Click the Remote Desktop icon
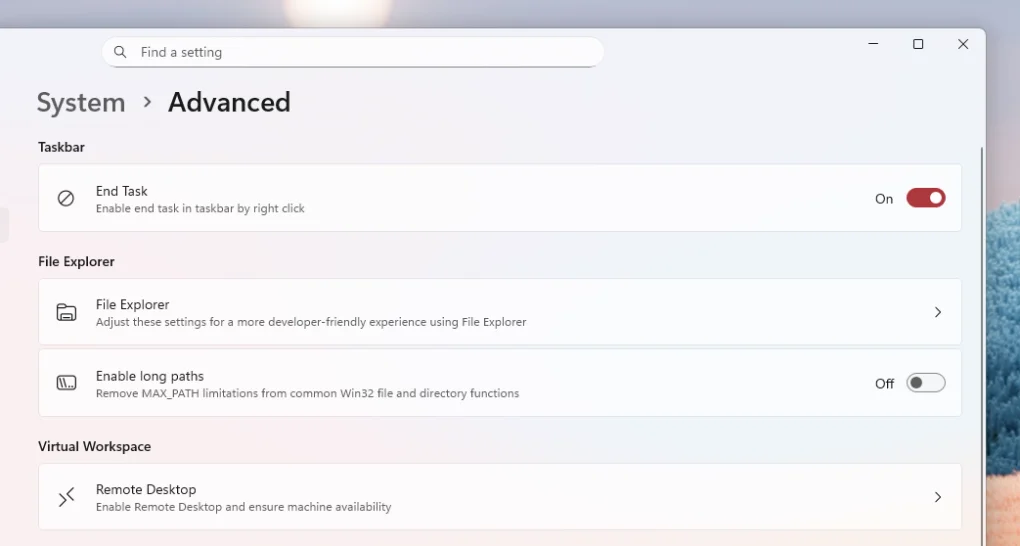Viewport: 1020px width, 546px height. point(66,497)
